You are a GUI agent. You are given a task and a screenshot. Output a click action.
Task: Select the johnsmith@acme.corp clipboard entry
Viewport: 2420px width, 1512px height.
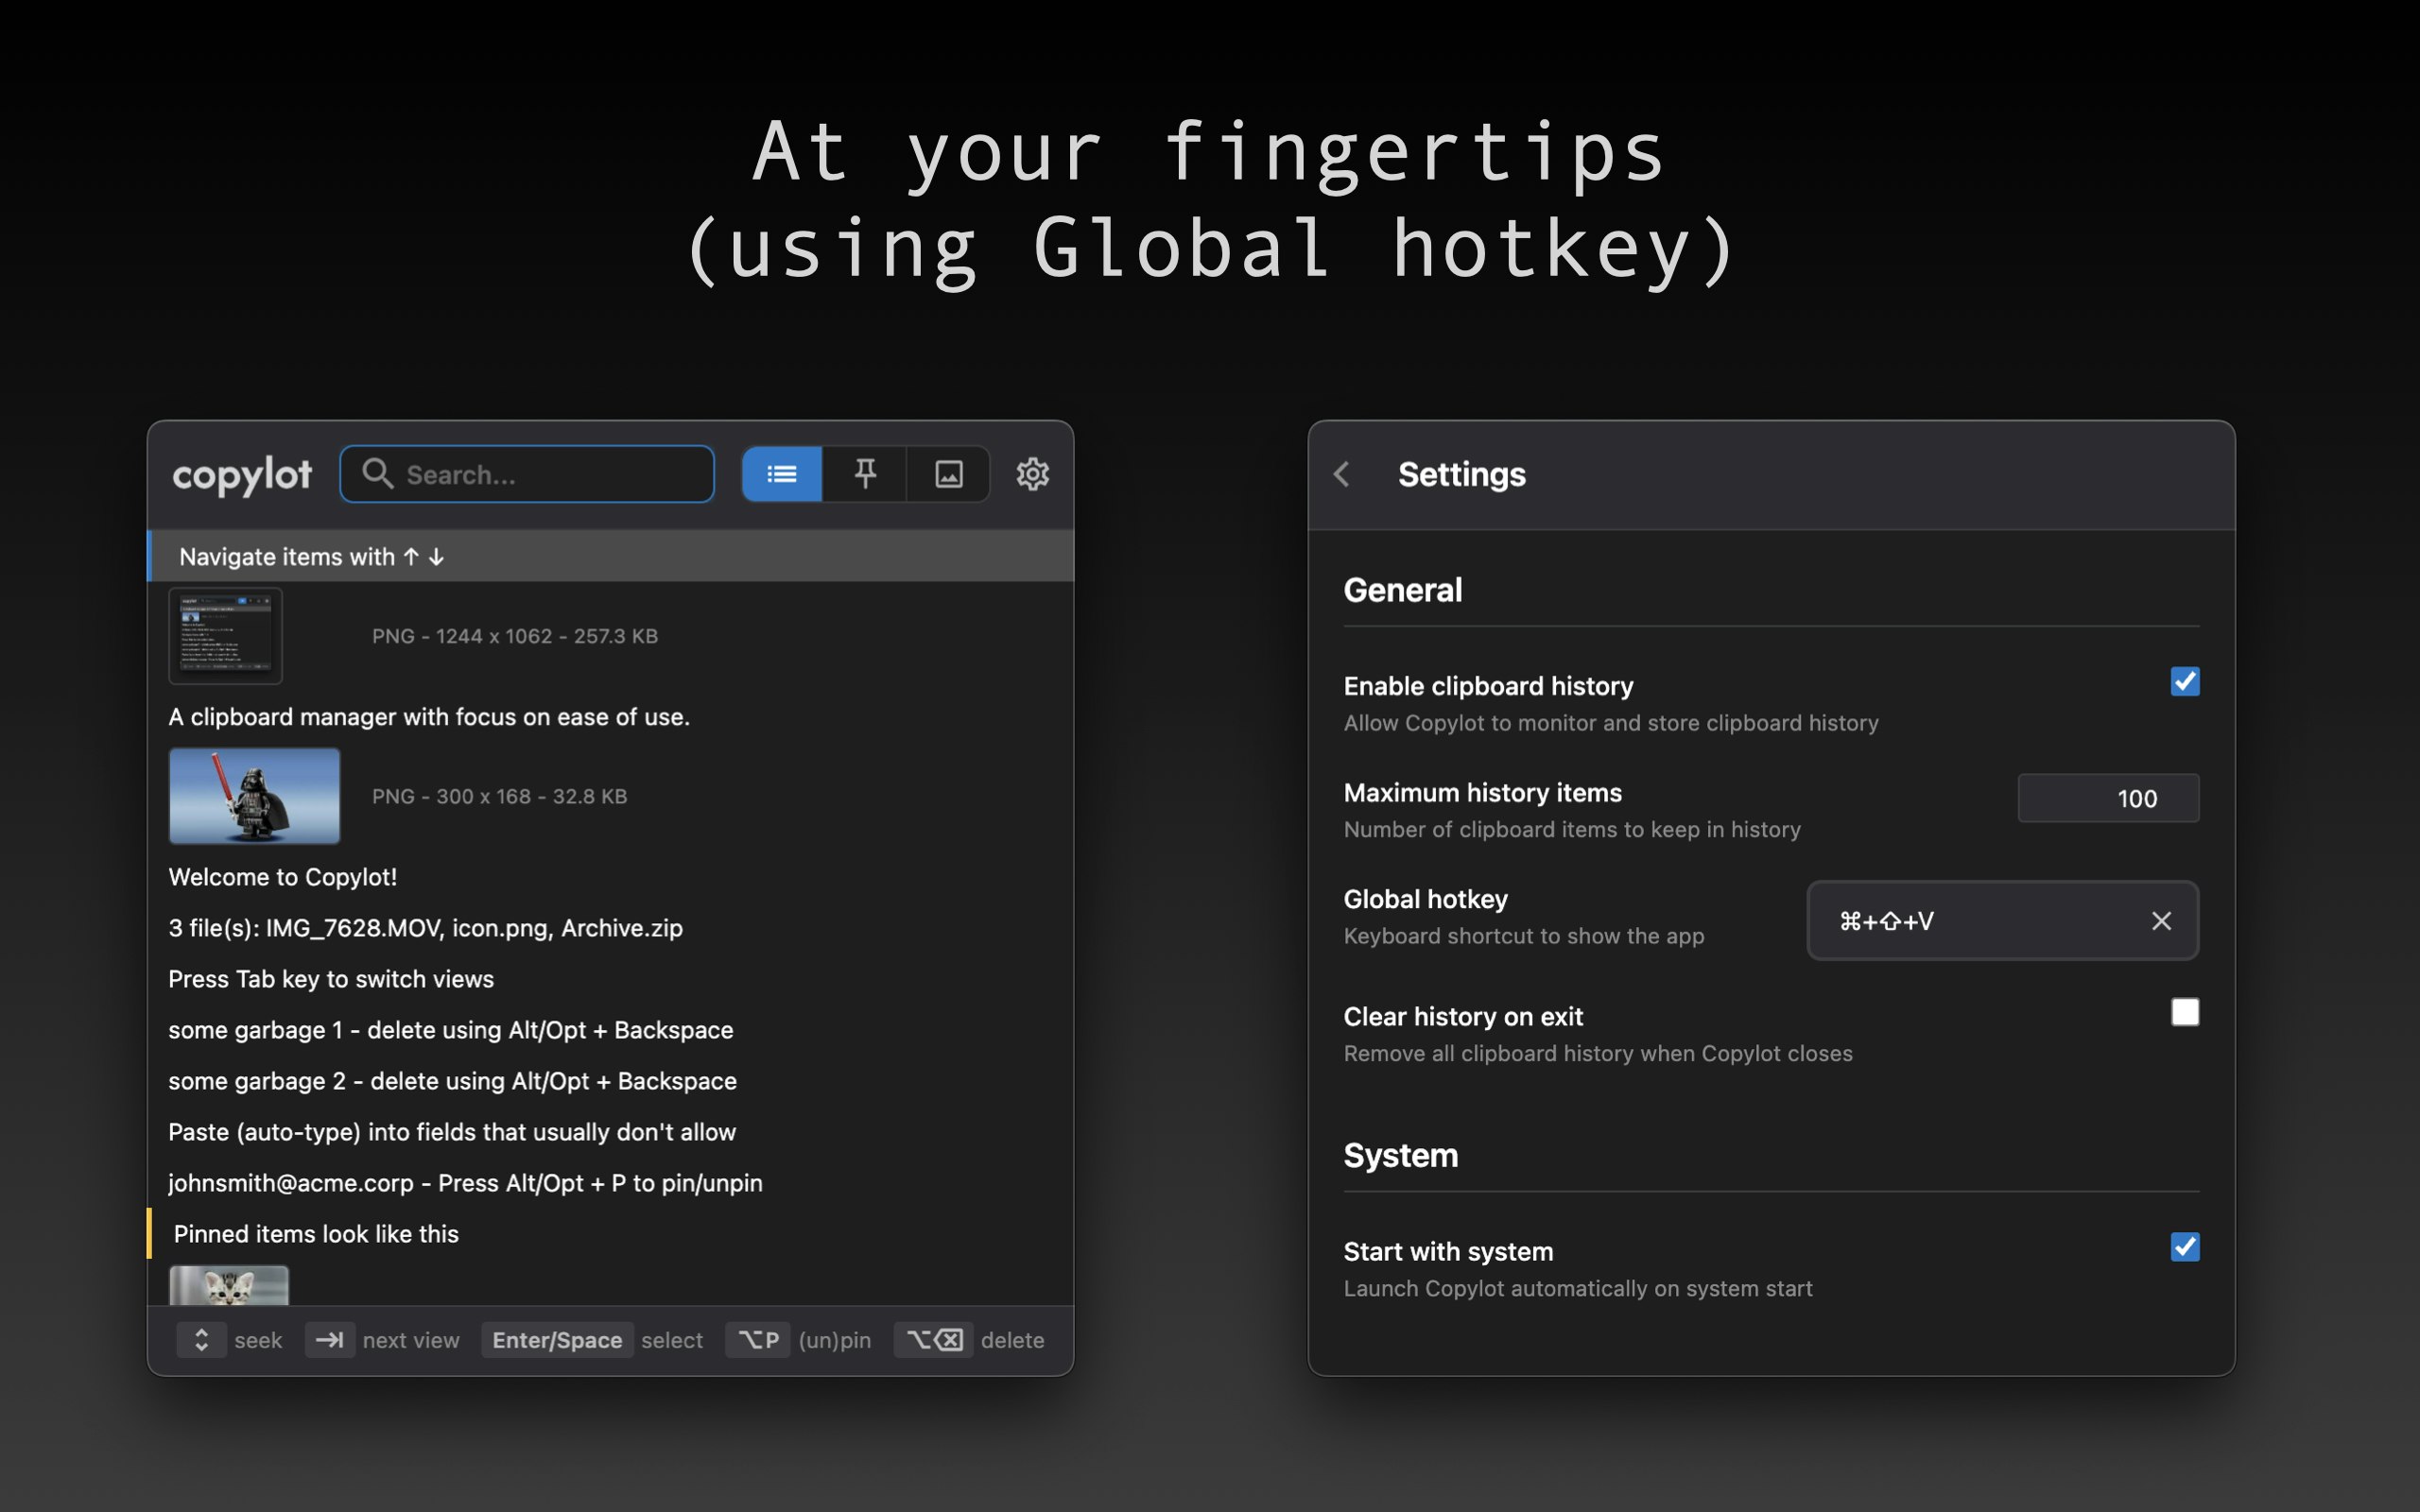coord(465,1183)
